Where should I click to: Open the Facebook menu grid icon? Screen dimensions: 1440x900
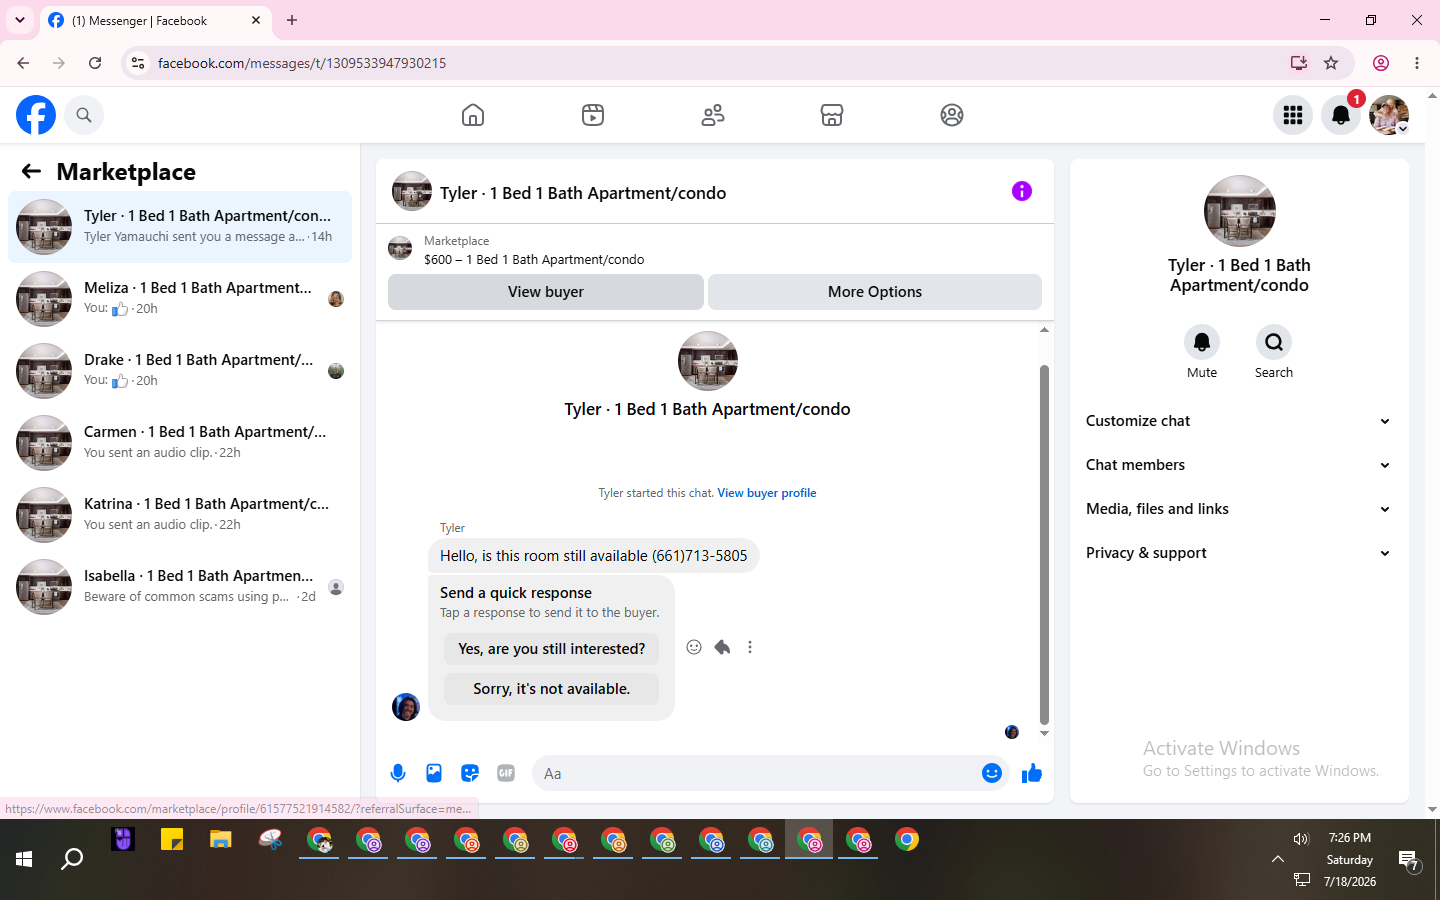1293,115
